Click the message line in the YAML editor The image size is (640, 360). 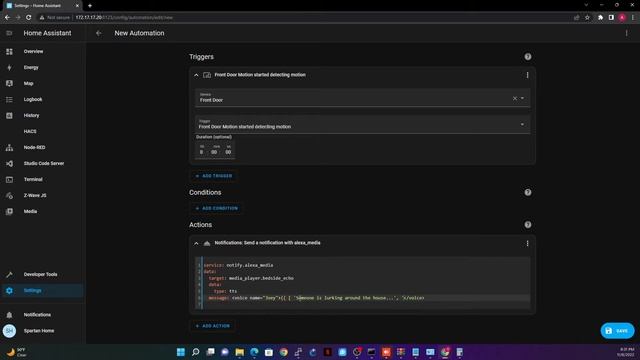coord(316,298)
